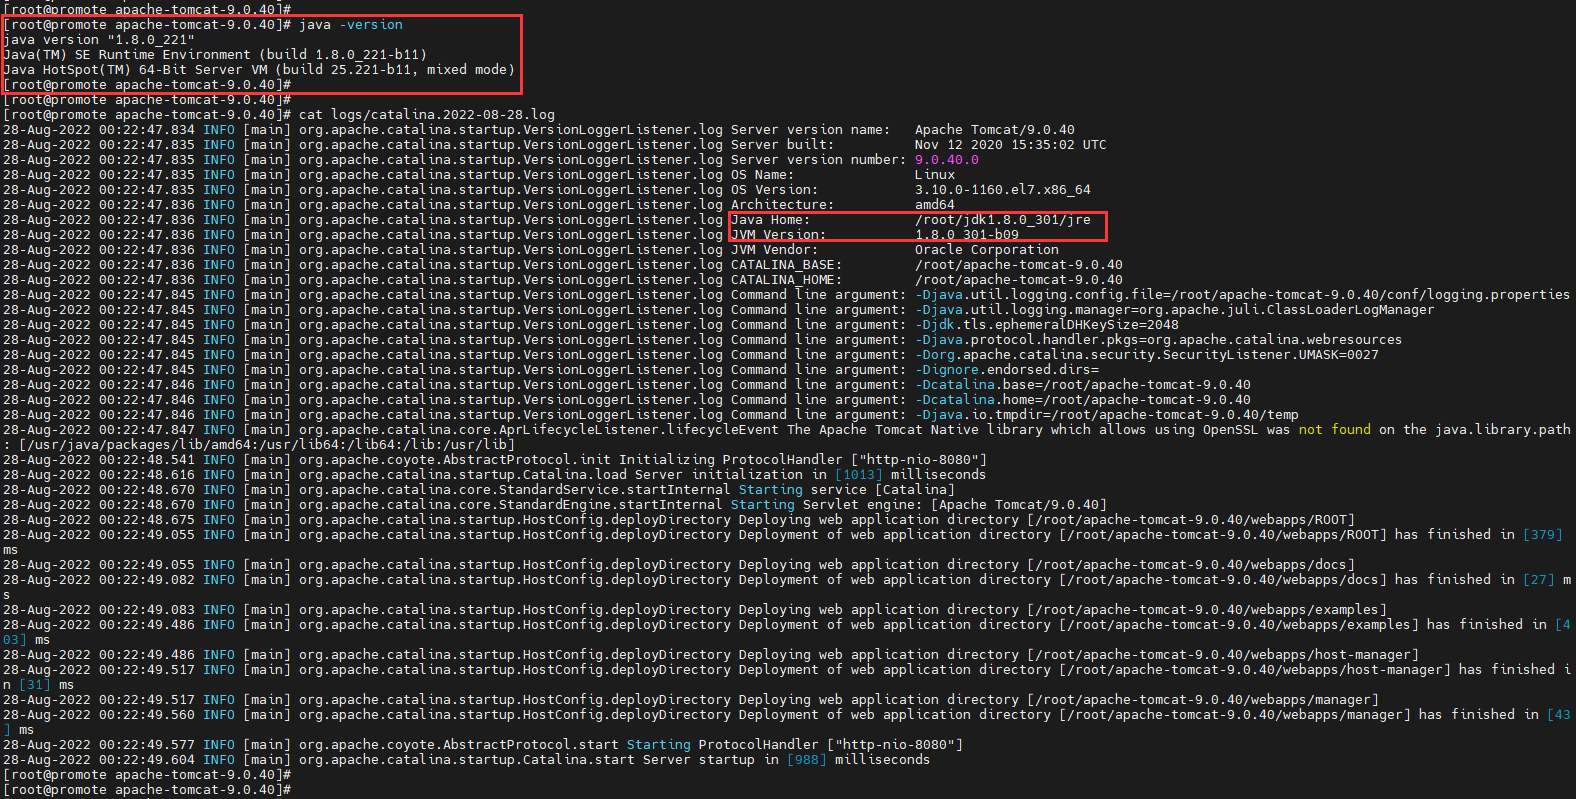
Task: Click the yellow 'not found' warning text
Action: click(1335, 430)
